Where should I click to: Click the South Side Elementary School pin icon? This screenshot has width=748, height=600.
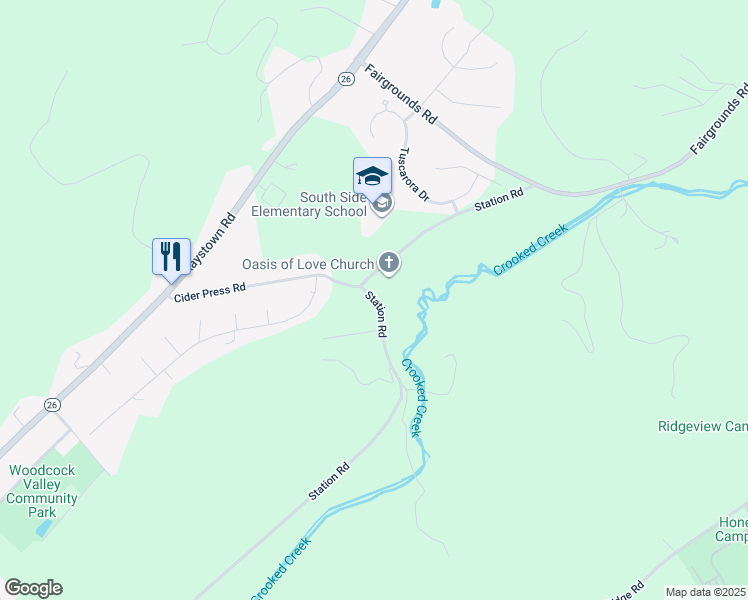pos(382,205)
